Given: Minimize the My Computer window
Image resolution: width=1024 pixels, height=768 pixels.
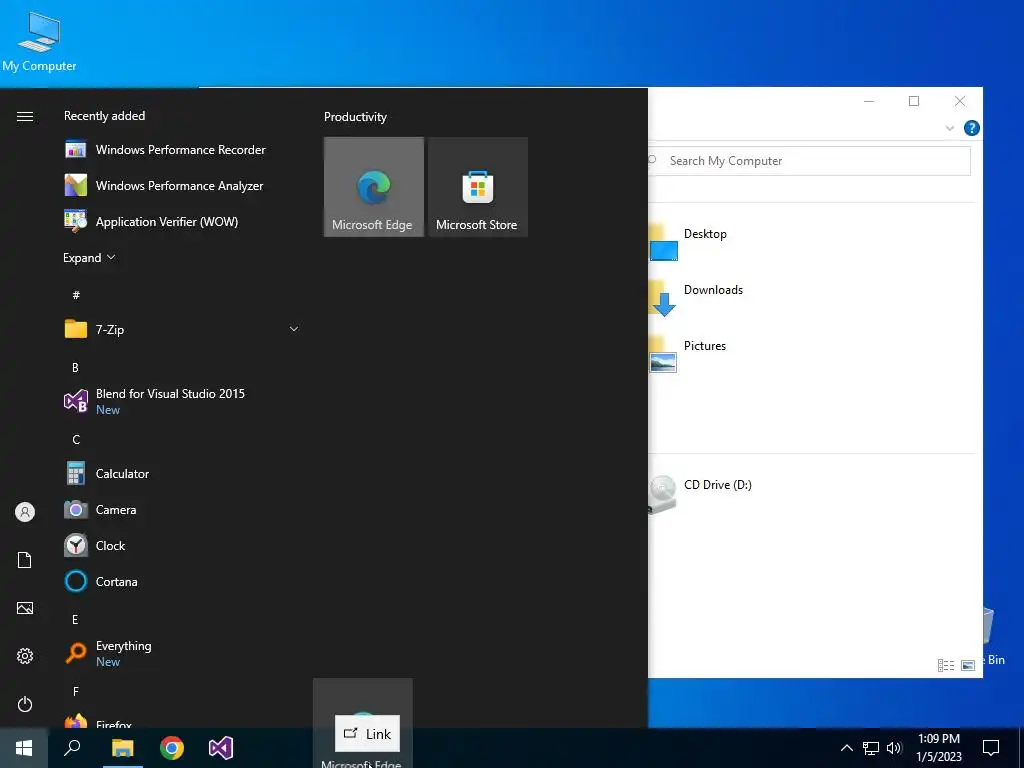Looking at the screenshot, I should (869, 101).
